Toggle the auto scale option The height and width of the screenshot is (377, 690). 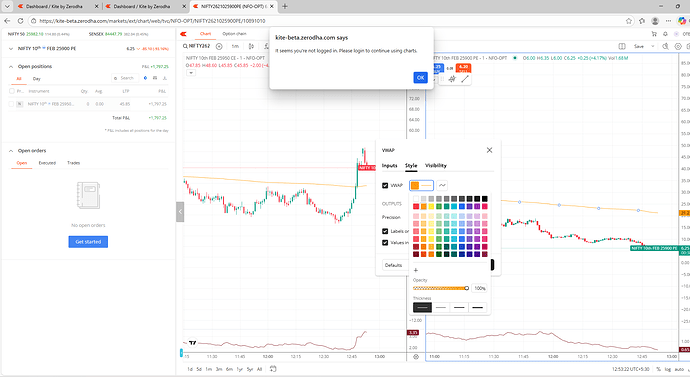679,369
